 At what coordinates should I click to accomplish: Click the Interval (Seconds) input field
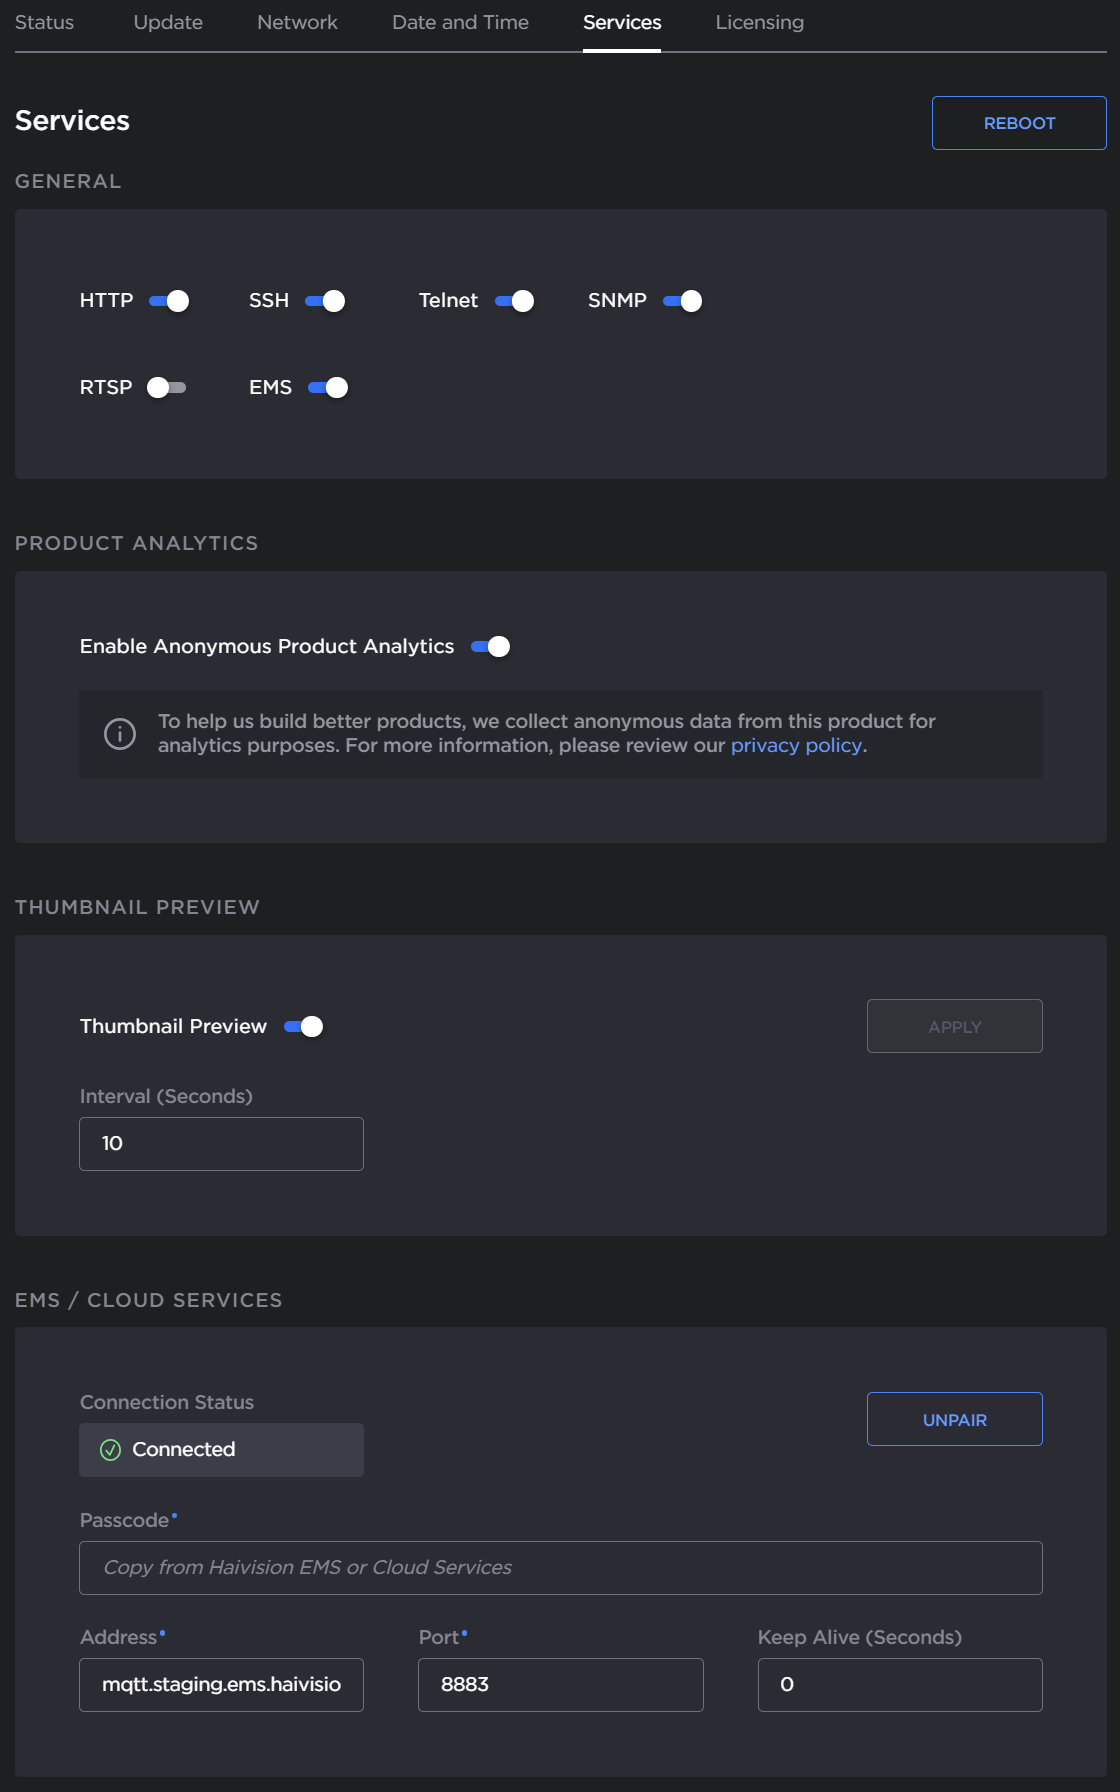tap(221, 1144)
